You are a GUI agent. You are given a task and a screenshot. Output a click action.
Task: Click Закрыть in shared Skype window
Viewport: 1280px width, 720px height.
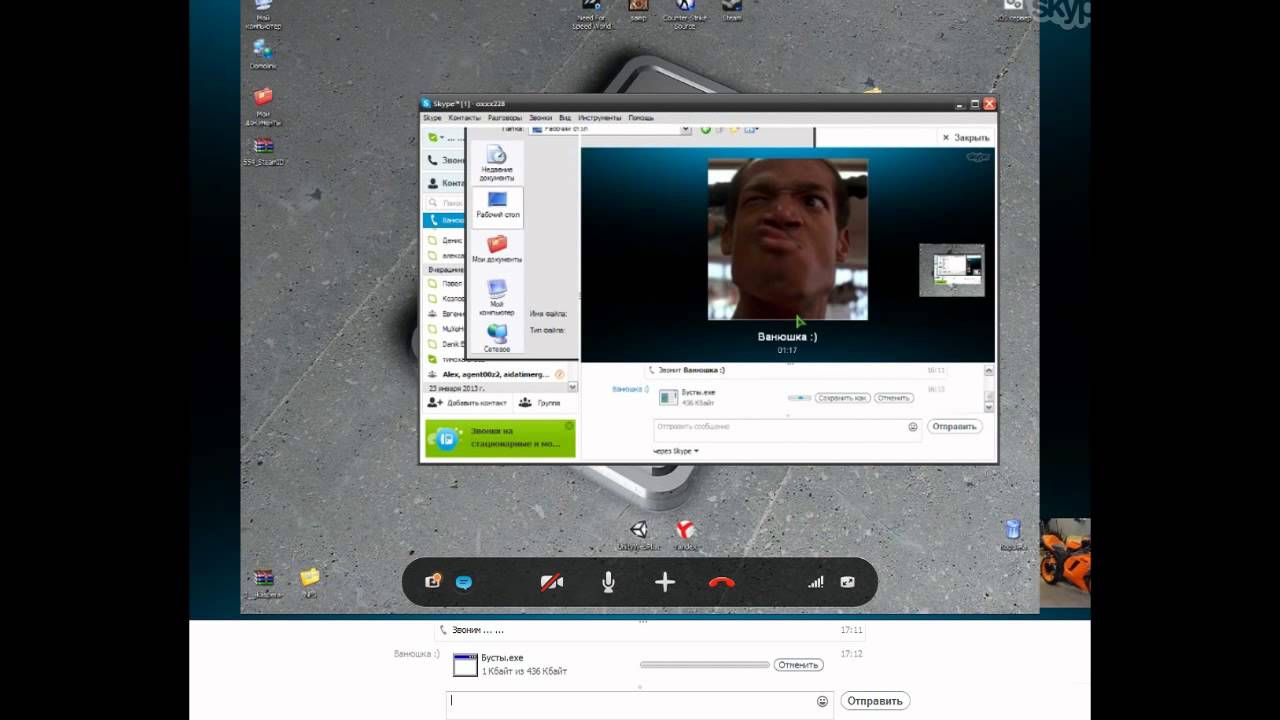pyautogui.click(x=966, y=138)
